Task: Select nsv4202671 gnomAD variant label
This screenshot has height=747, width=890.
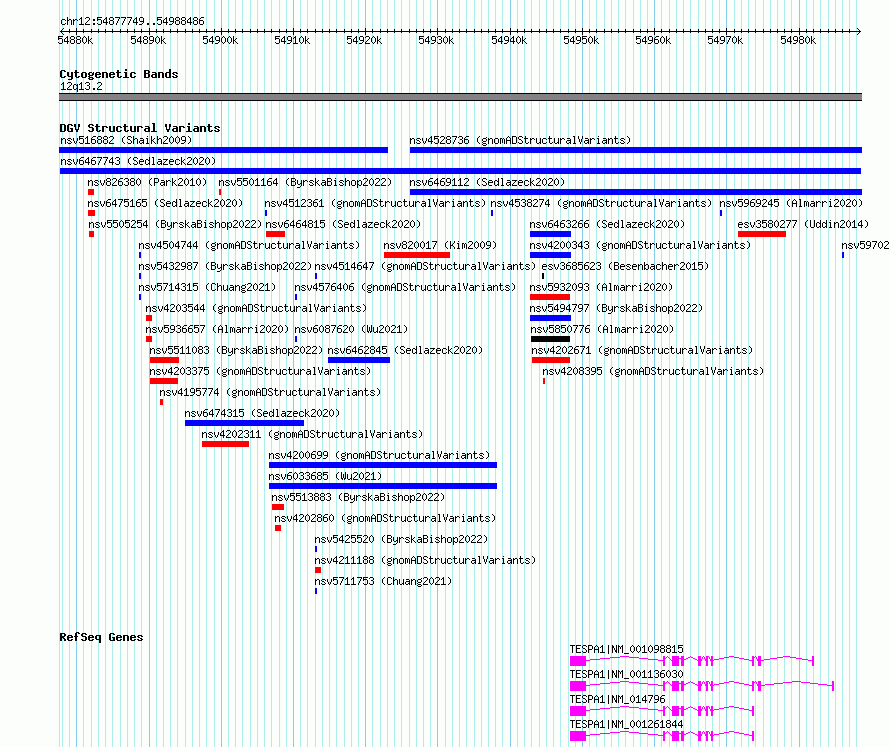Action: pos(642,350)
